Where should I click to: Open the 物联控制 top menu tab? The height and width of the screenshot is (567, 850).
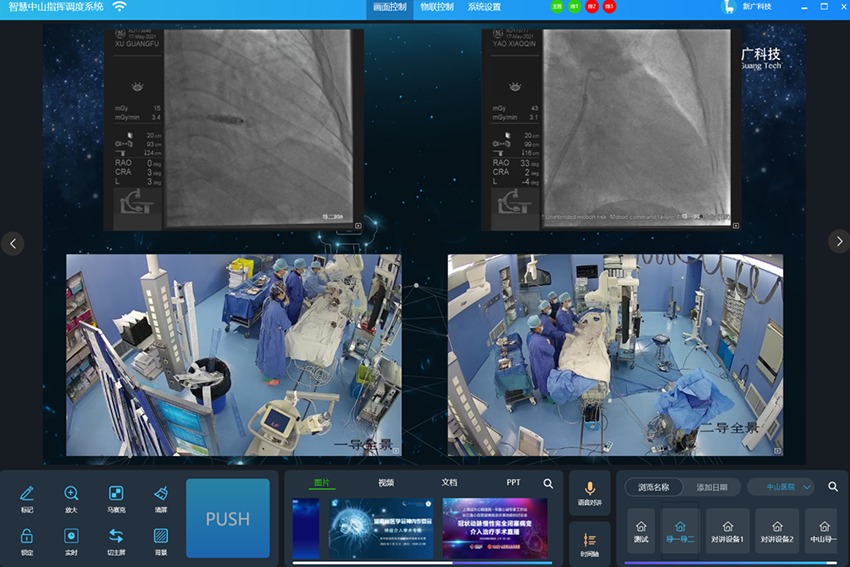pos(436,7)
